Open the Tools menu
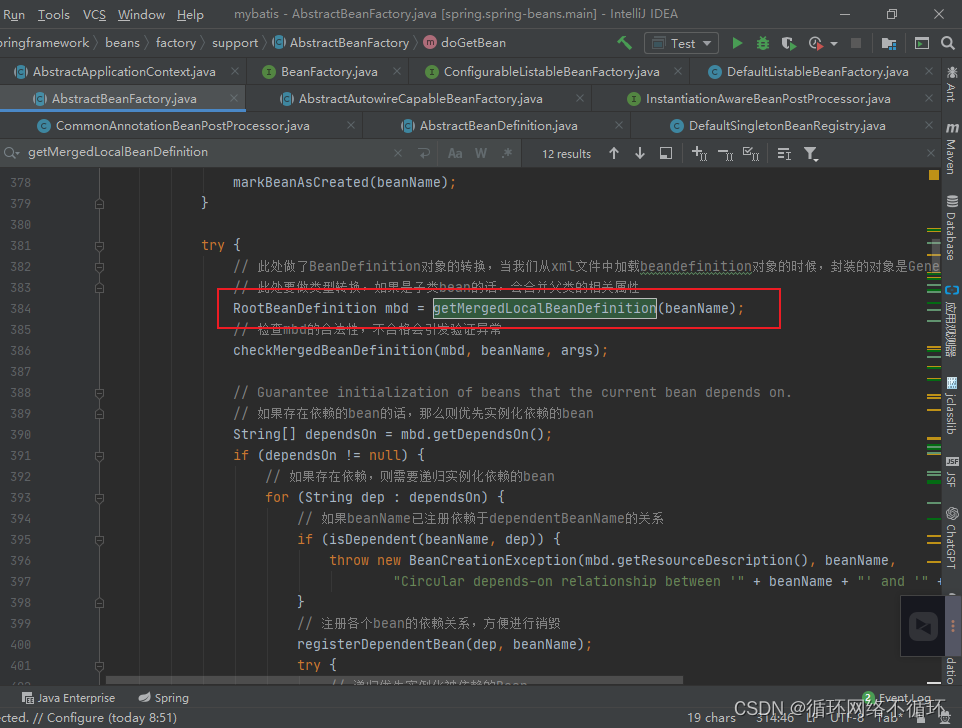 click(53, 14)
